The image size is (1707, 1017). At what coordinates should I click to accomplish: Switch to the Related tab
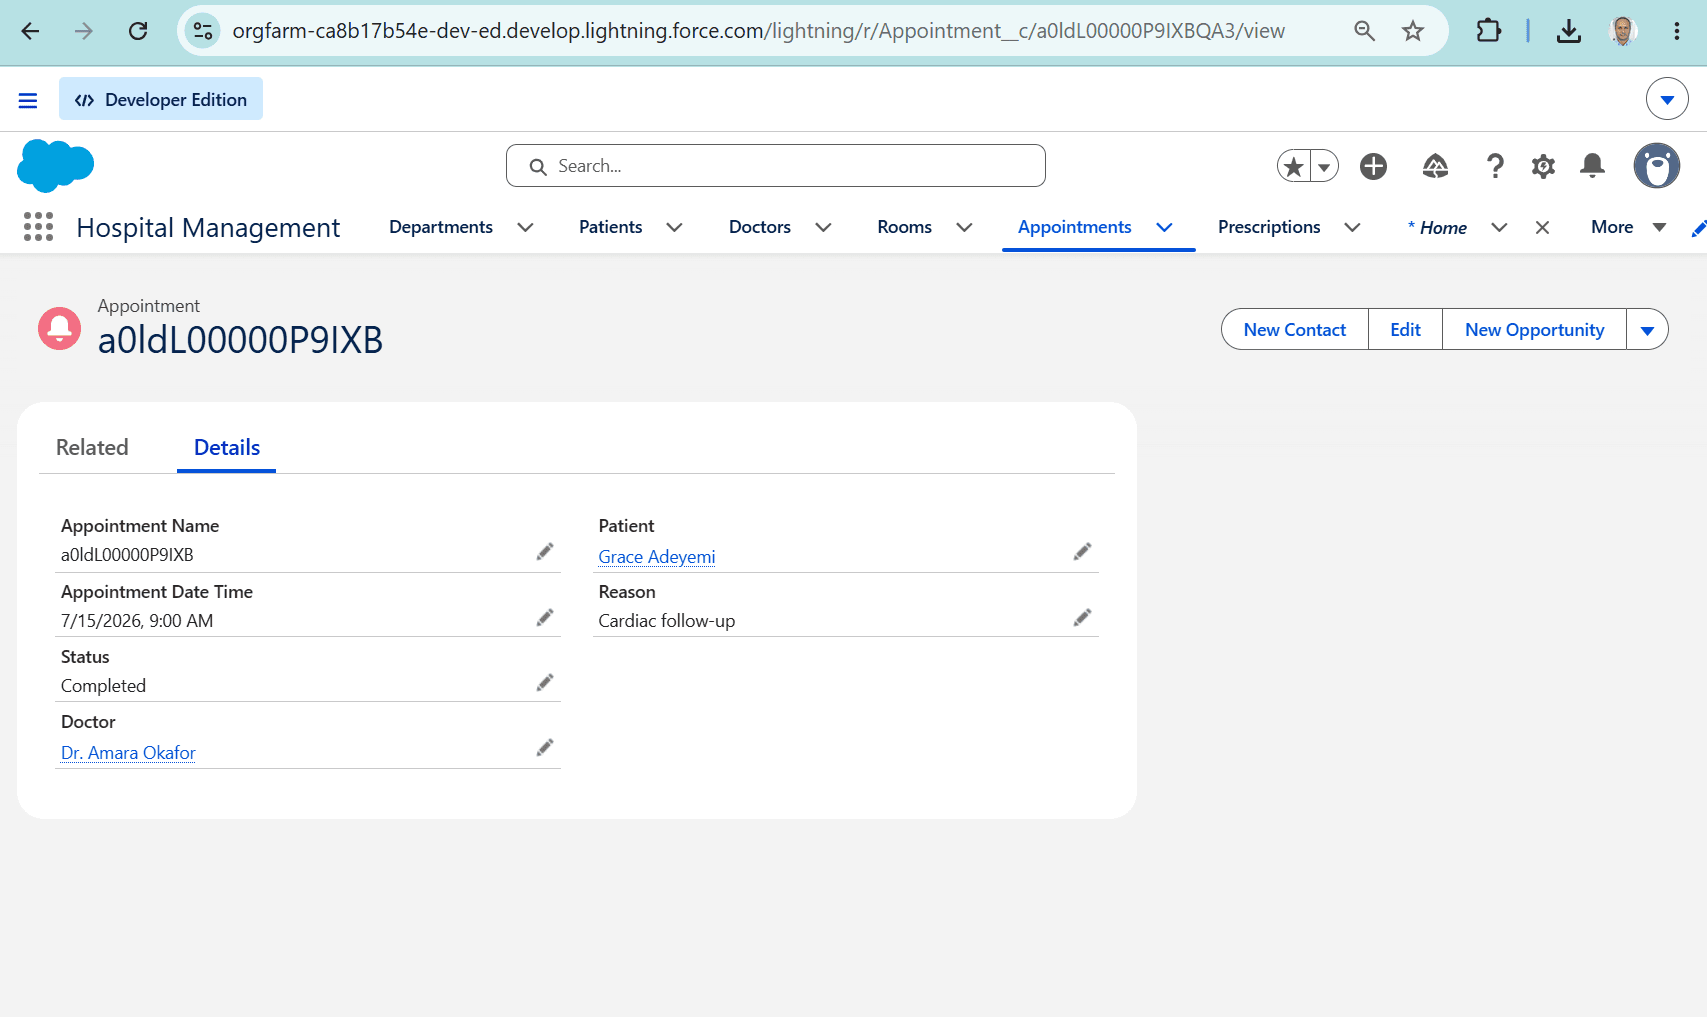point(92,447)
